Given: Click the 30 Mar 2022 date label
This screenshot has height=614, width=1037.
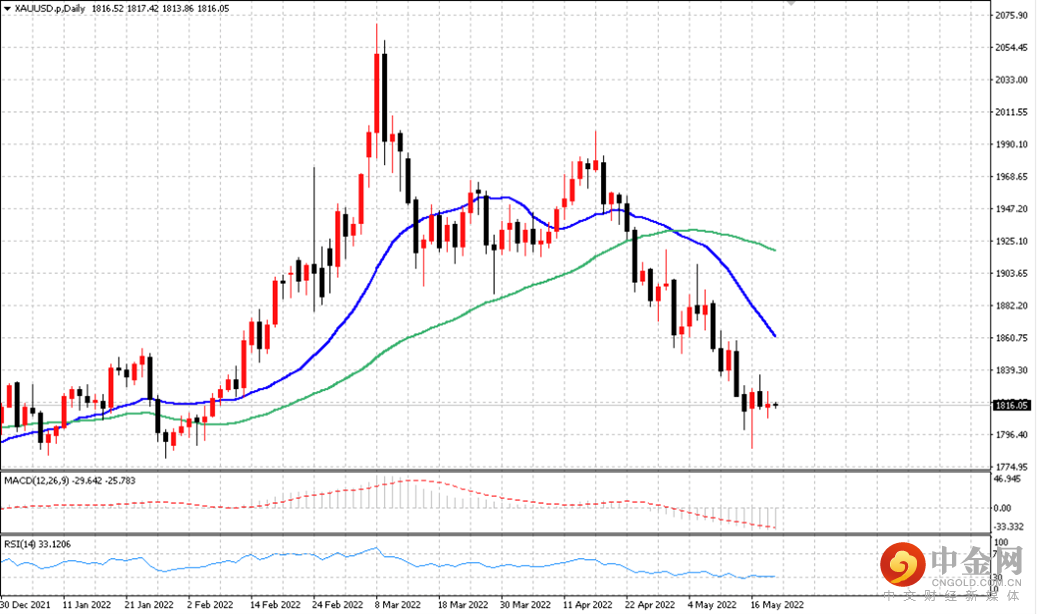Looking at the screenshot, I should tap(525, 605).
